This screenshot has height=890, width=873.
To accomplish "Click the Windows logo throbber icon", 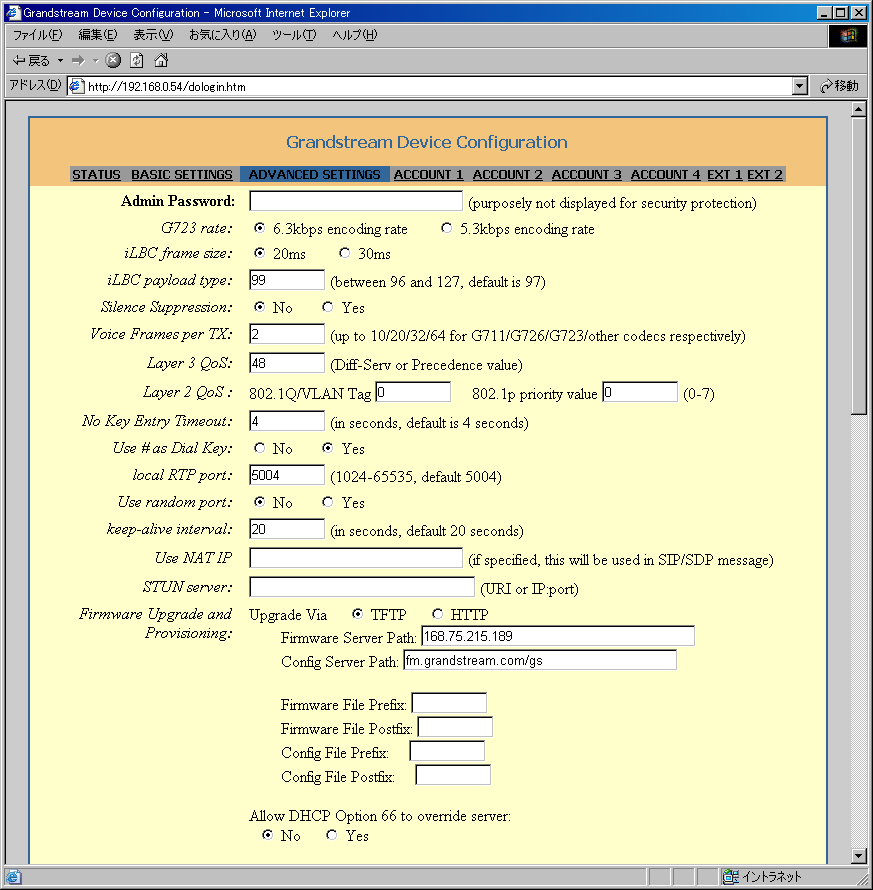I will (849, 35).
